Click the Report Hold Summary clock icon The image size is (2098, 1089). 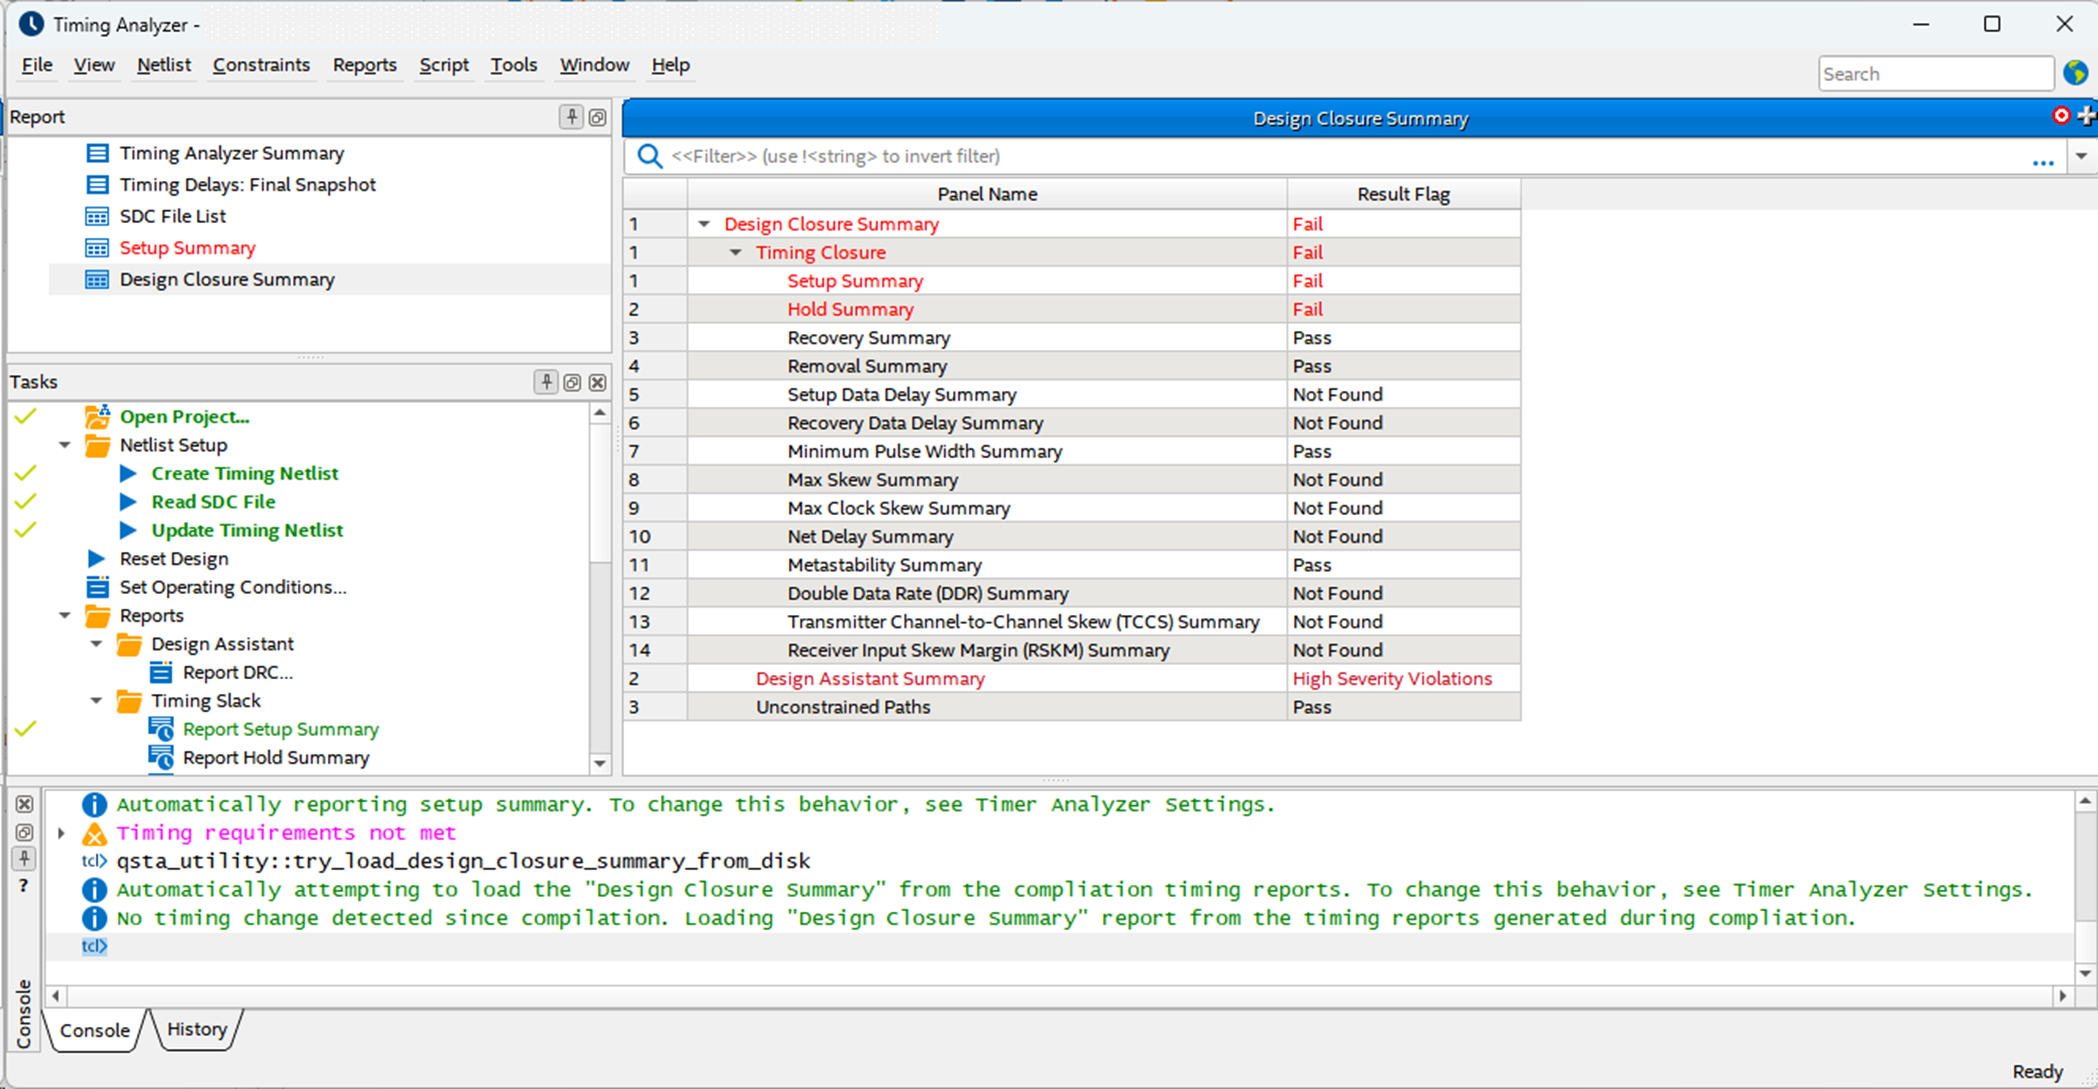tap(161, 758)
